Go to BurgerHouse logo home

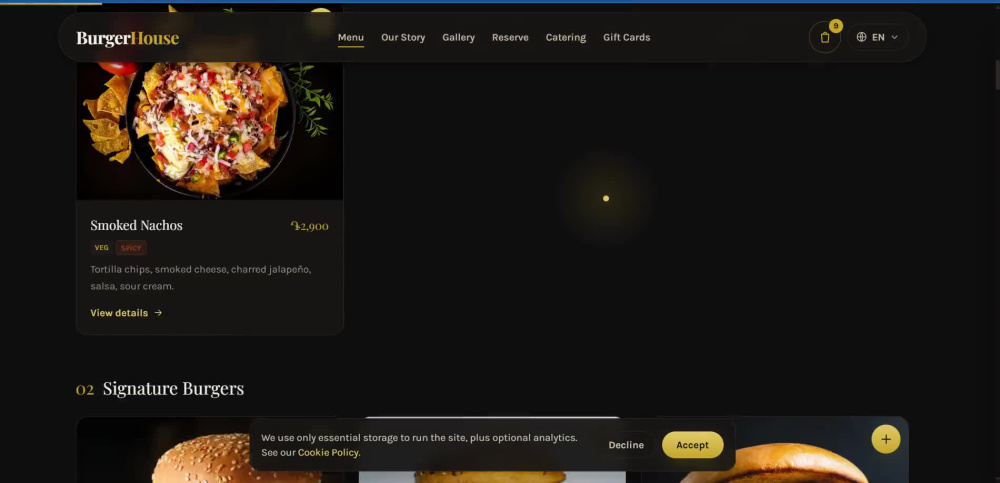point(128,38)
